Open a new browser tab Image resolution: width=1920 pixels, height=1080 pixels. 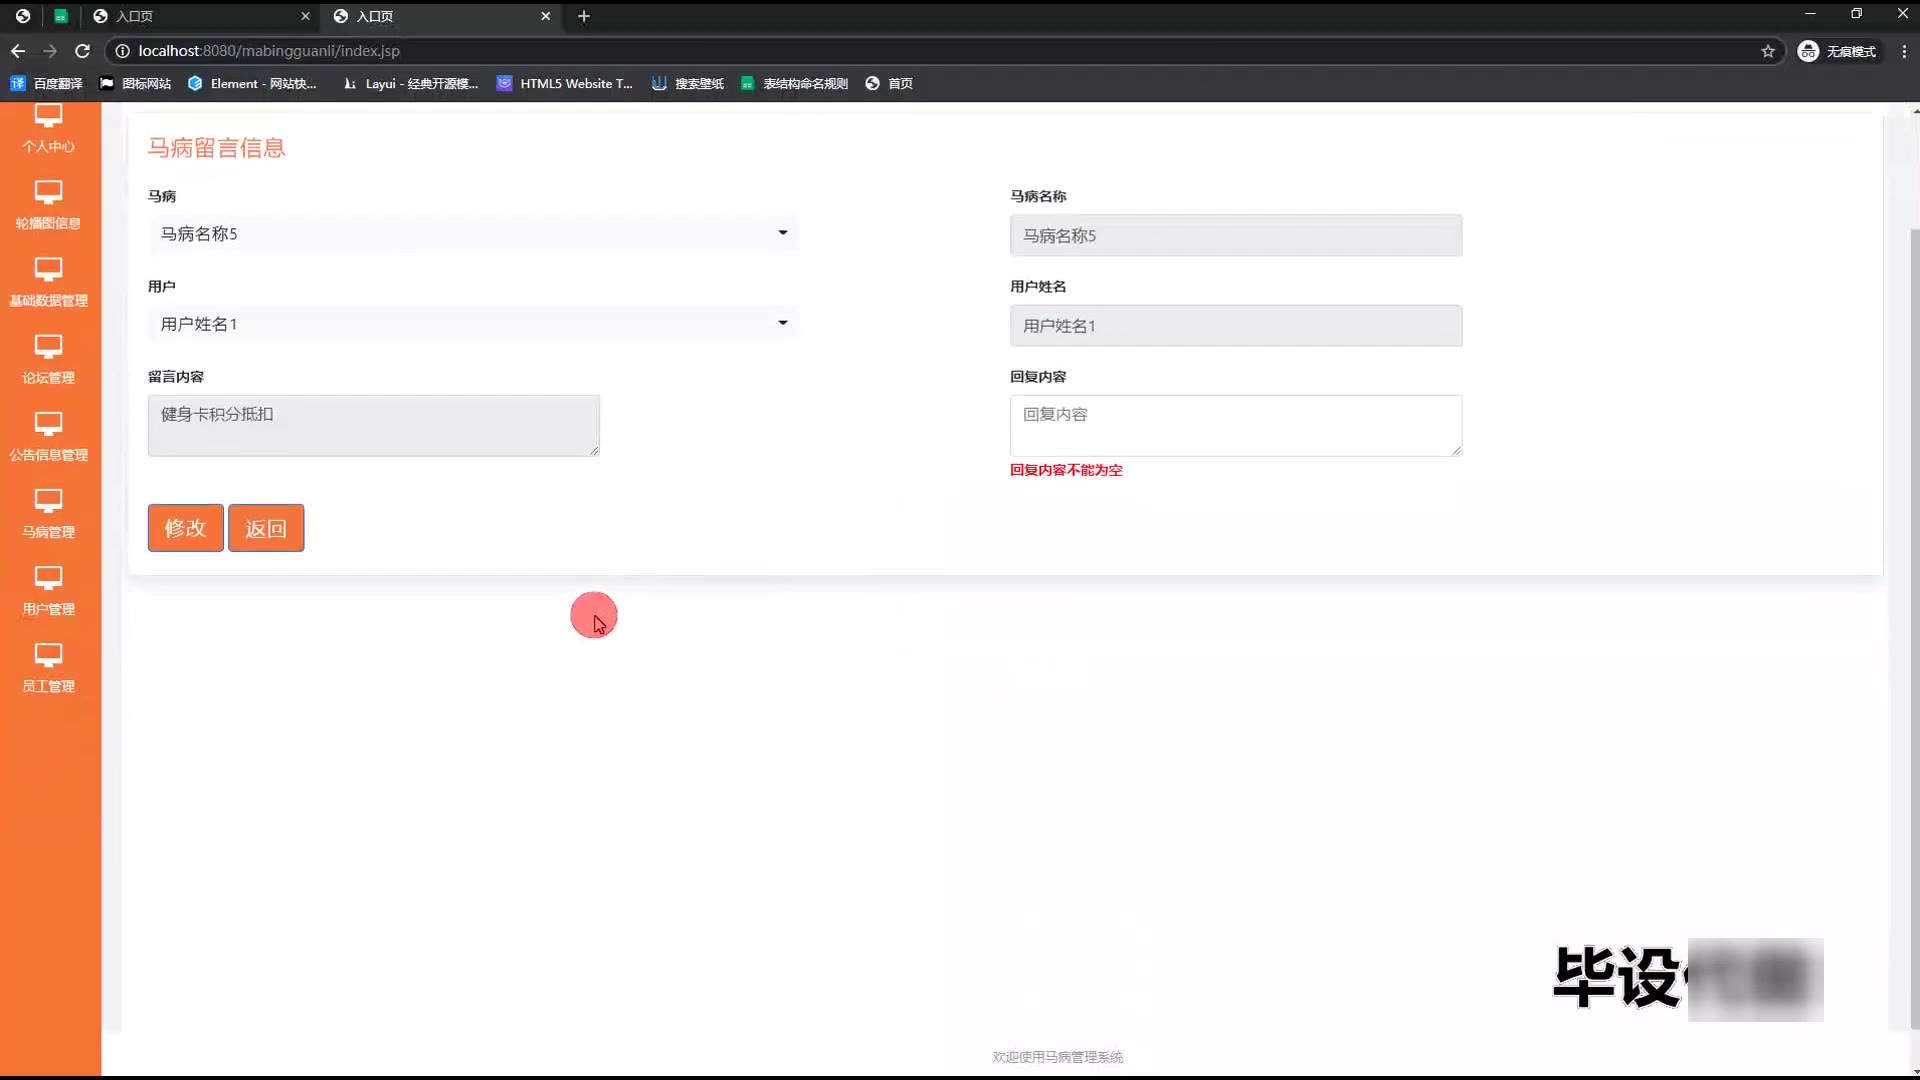tap(584, 16)
